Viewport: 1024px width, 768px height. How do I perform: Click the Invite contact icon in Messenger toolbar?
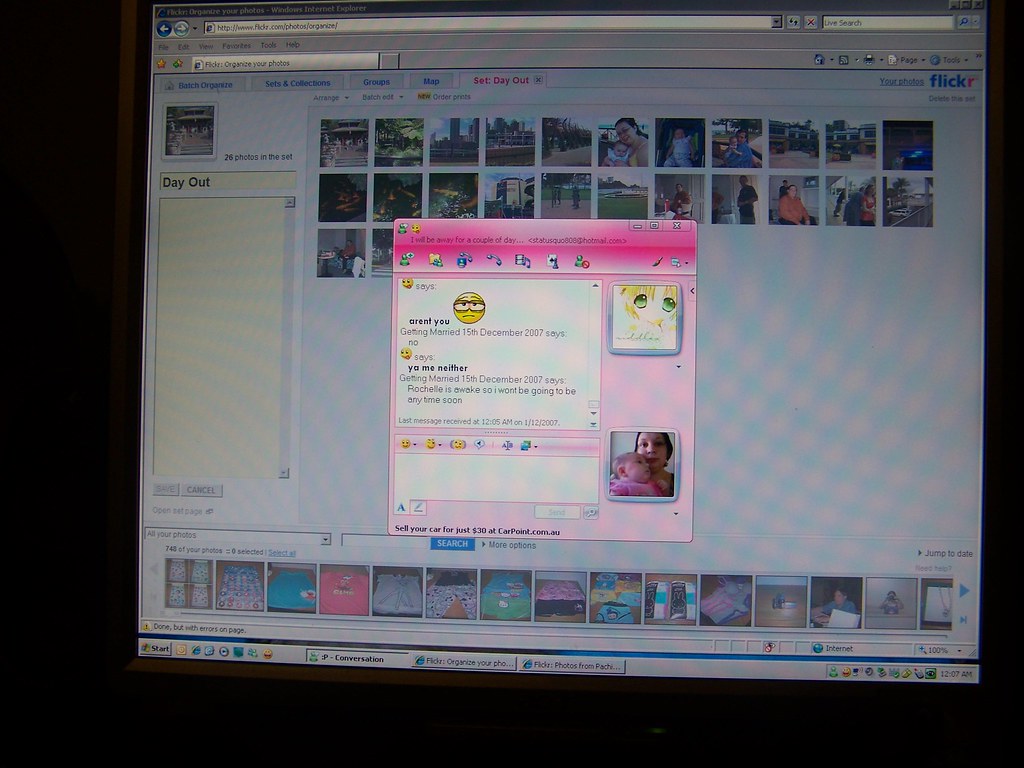[x=407, y=260]
